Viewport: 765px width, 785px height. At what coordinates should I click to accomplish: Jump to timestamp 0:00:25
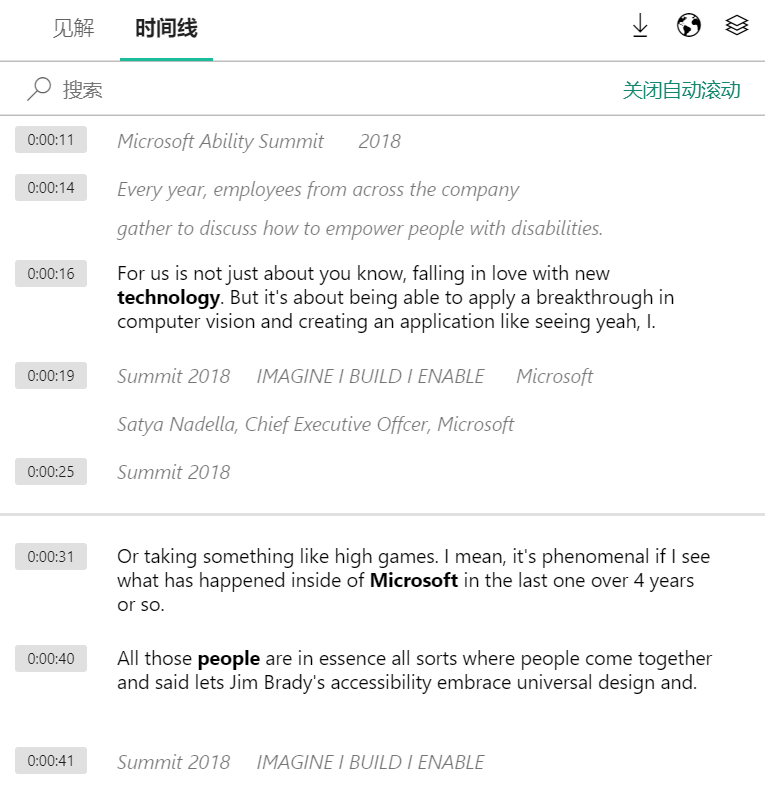[51, 472]
